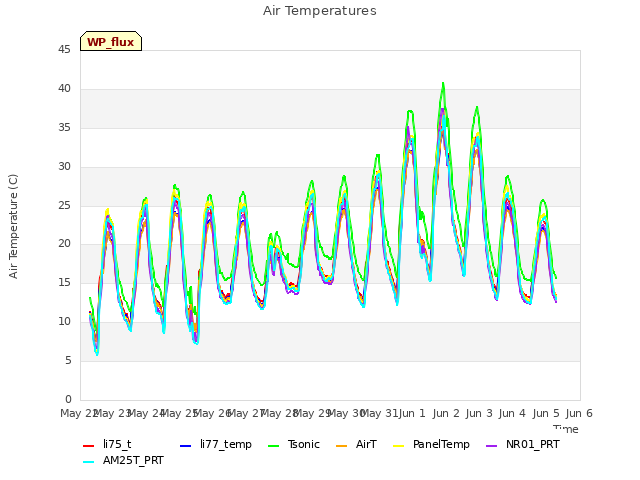Image resolution: width=640 pixels, height=480 pixels.
Task: Click the Jun 2 x-axis date label
Action: [x=446, y=413]
